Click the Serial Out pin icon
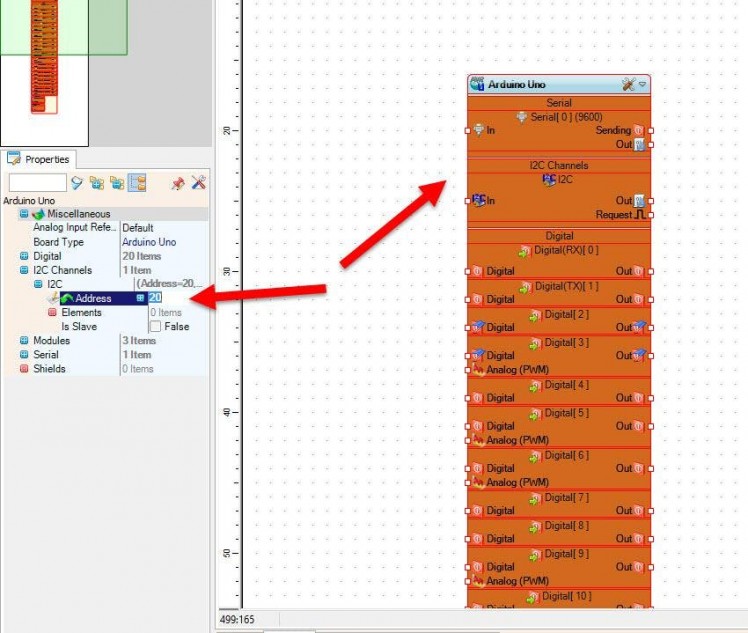Viewport: 748px width, 633px height. [x=639, y=145]
